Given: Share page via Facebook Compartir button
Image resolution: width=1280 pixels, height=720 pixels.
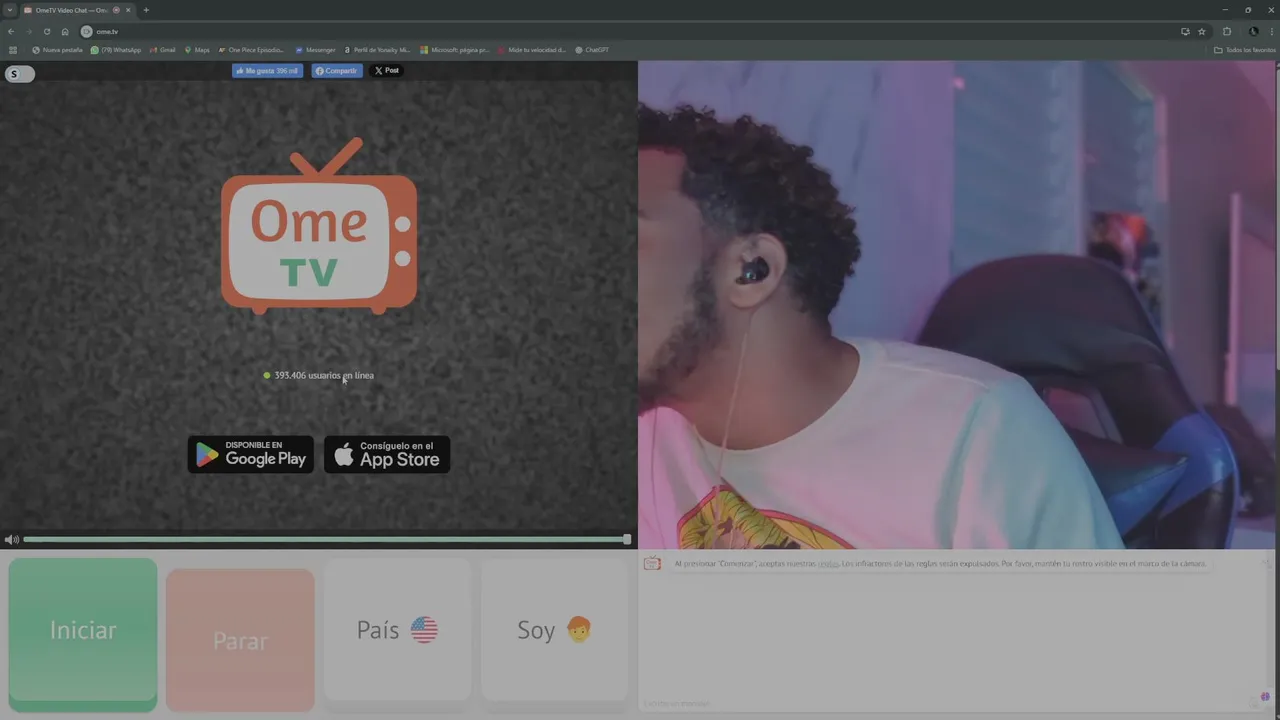Looking at the screenshot, I should (336, 71).
